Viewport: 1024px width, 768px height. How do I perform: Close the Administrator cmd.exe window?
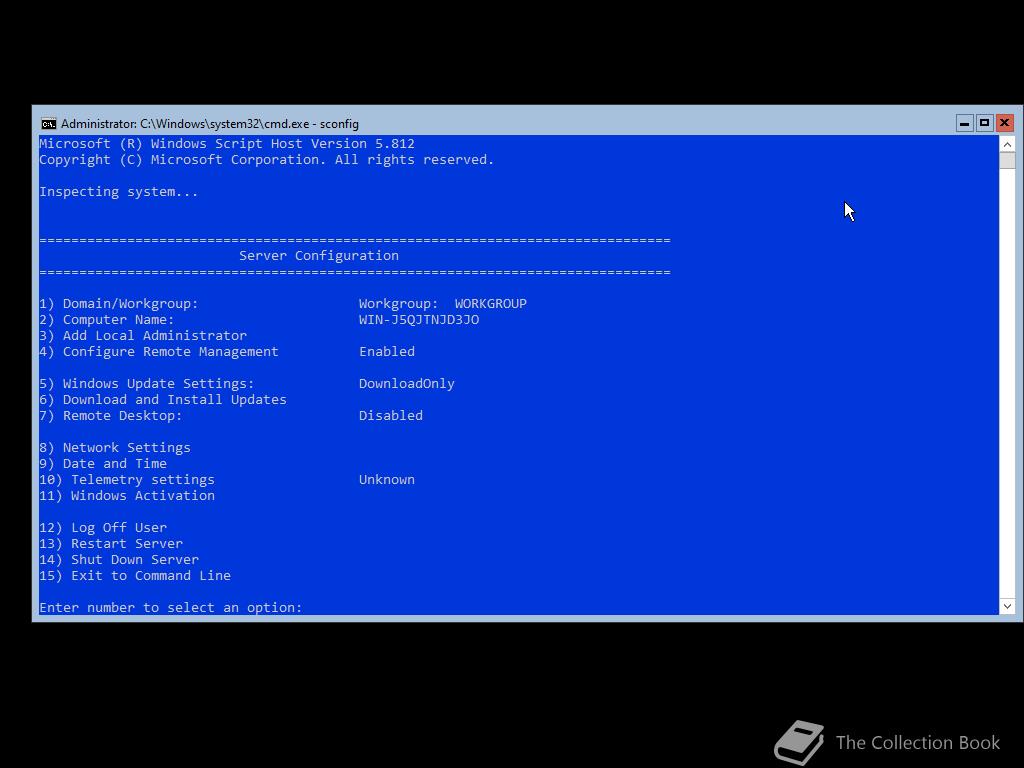1004,123
